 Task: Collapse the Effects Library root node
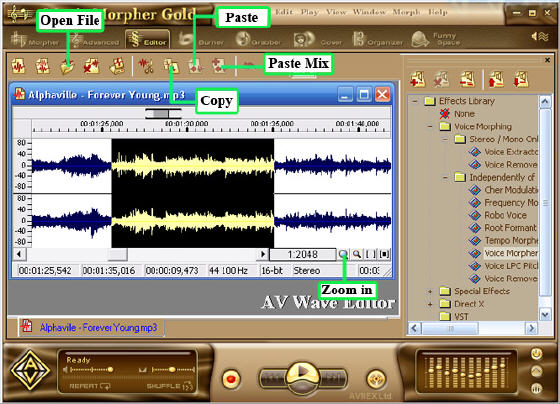click(x=415, y=101)
